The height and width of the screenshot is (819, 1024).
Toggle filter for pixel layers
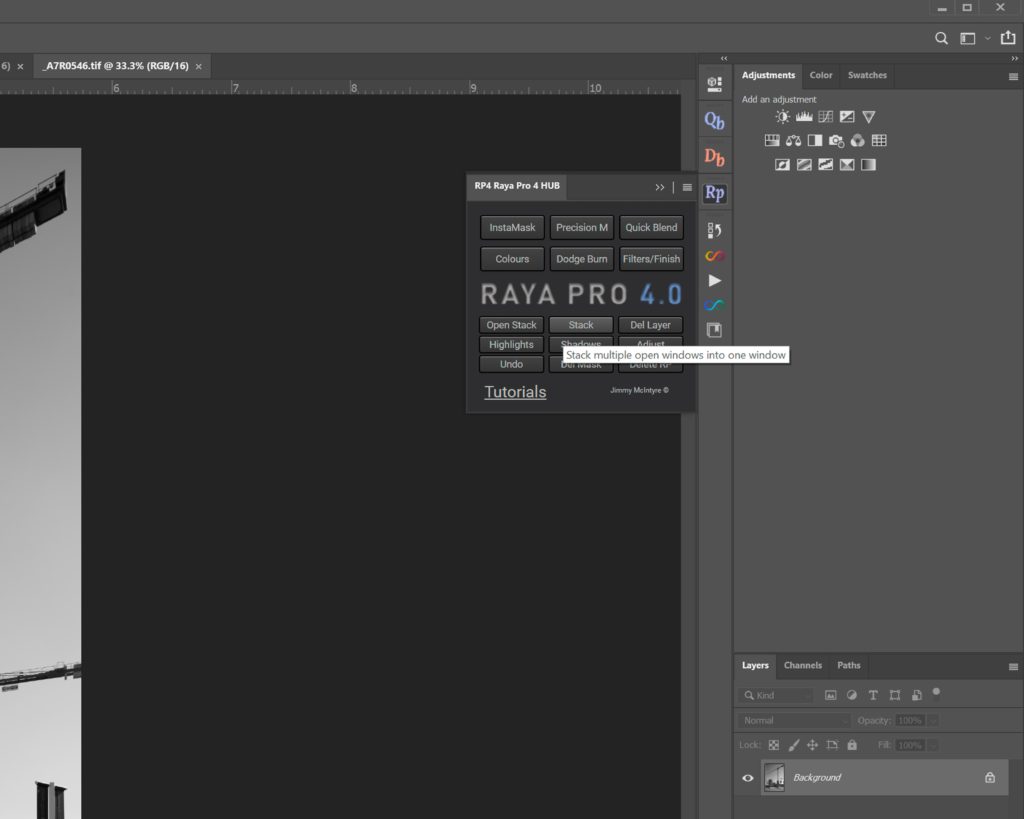click(830, 696)
